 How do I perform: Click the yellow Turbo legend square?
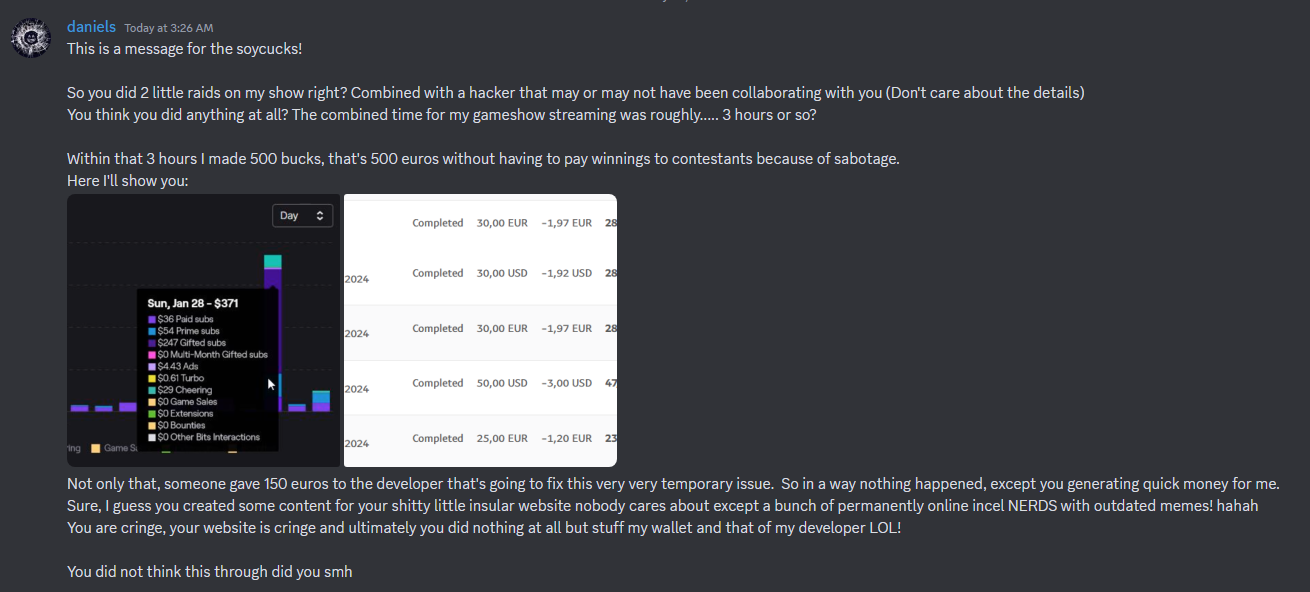coord(152,378)
